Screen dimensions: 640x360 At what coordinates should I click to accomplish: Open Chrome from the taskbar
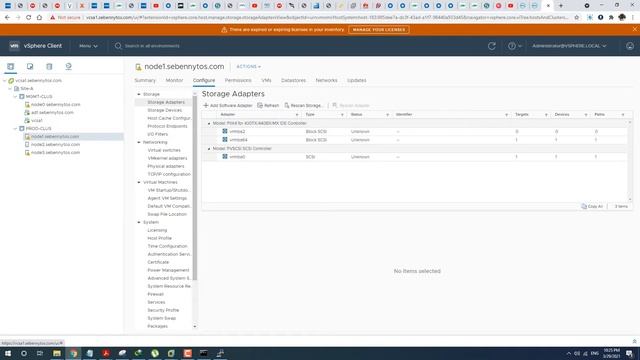coord(73,353)
